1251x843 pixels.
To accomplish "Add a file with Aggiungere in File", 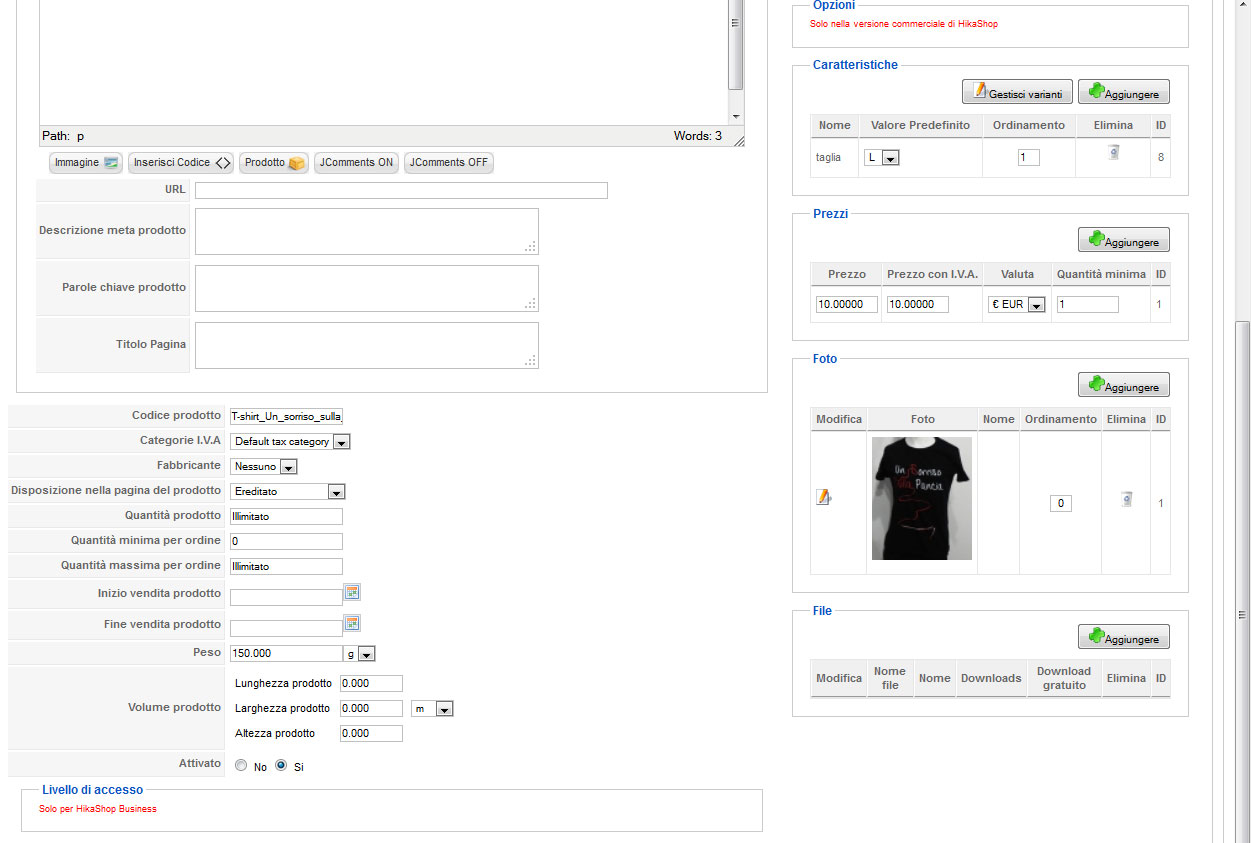I will point(1123,637).
